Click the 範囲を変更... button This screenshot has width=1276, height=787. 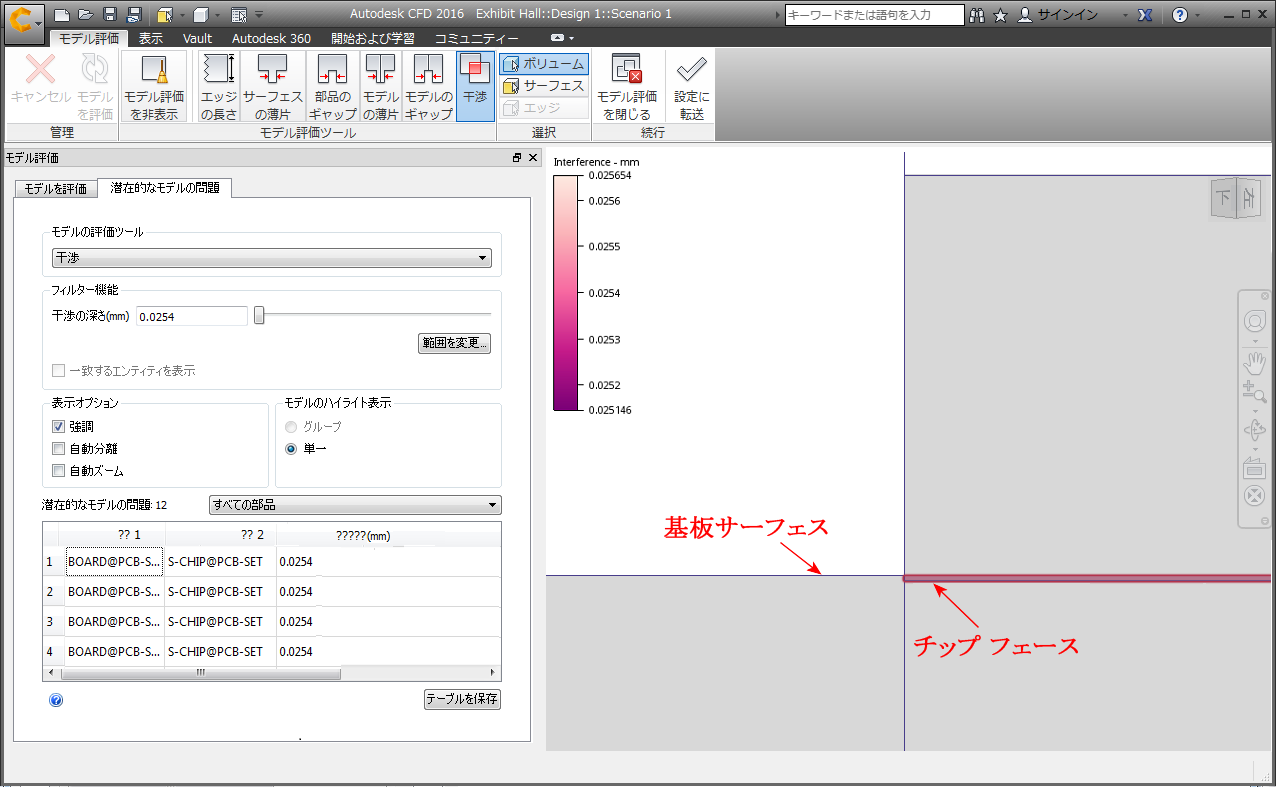coord(454,343)
